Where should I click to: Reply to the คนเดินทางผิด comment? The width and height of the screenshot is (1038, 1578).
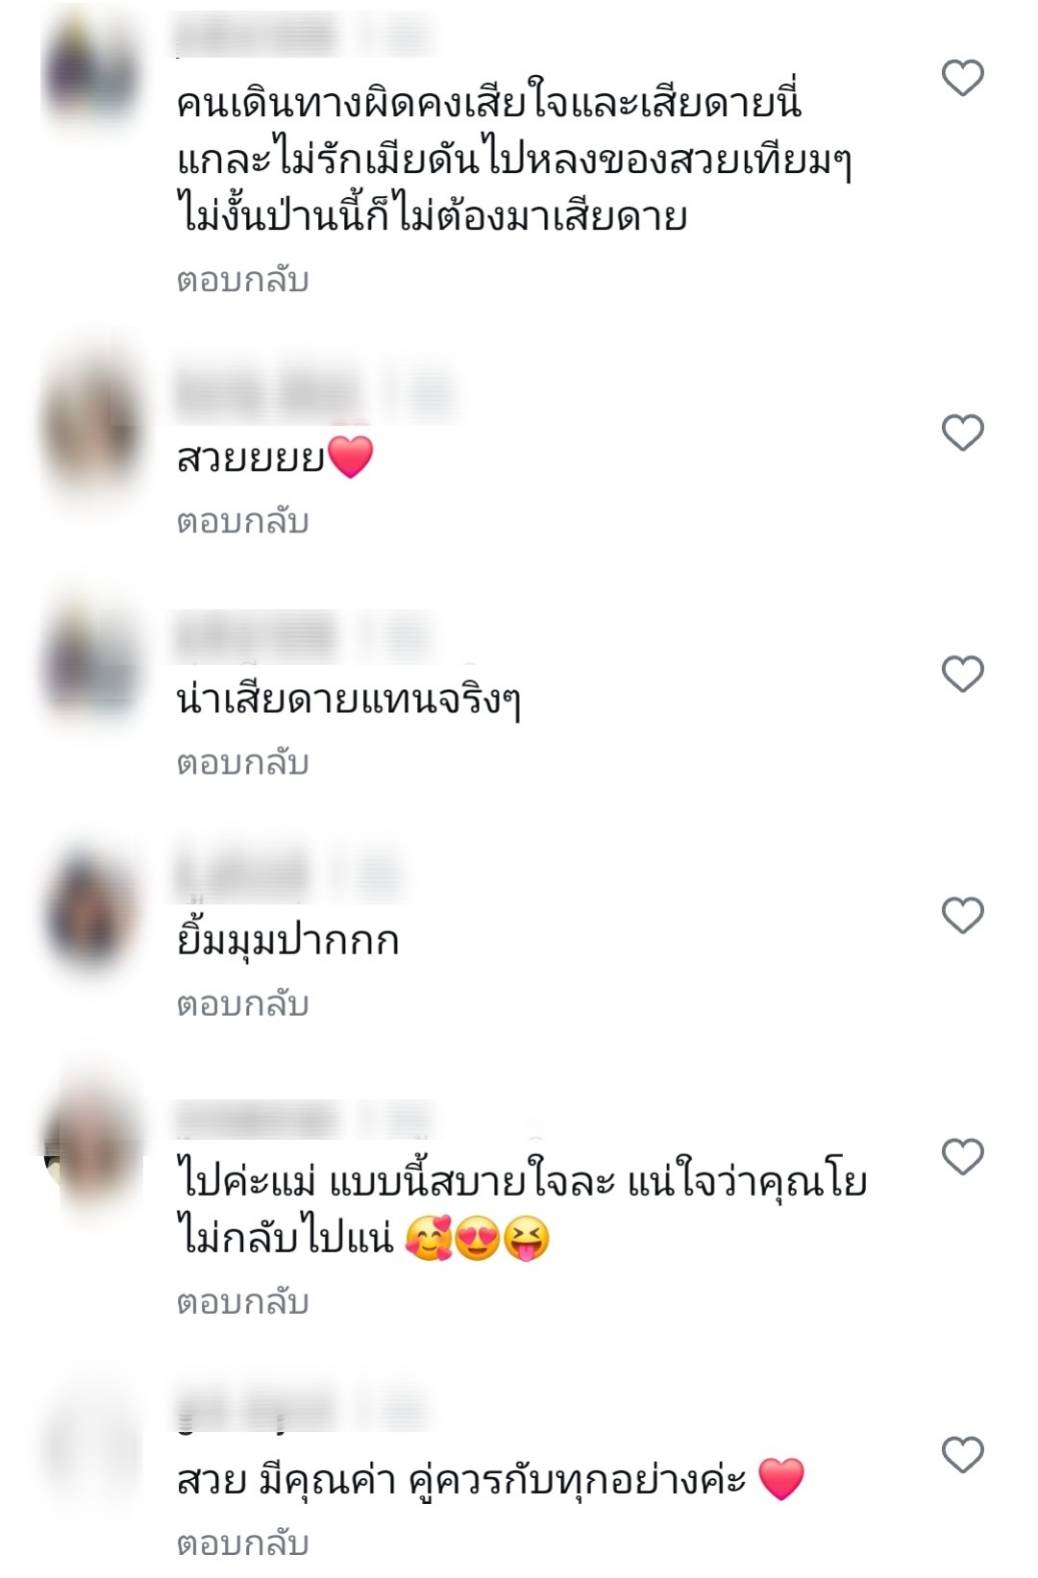[x=243, y=280]
